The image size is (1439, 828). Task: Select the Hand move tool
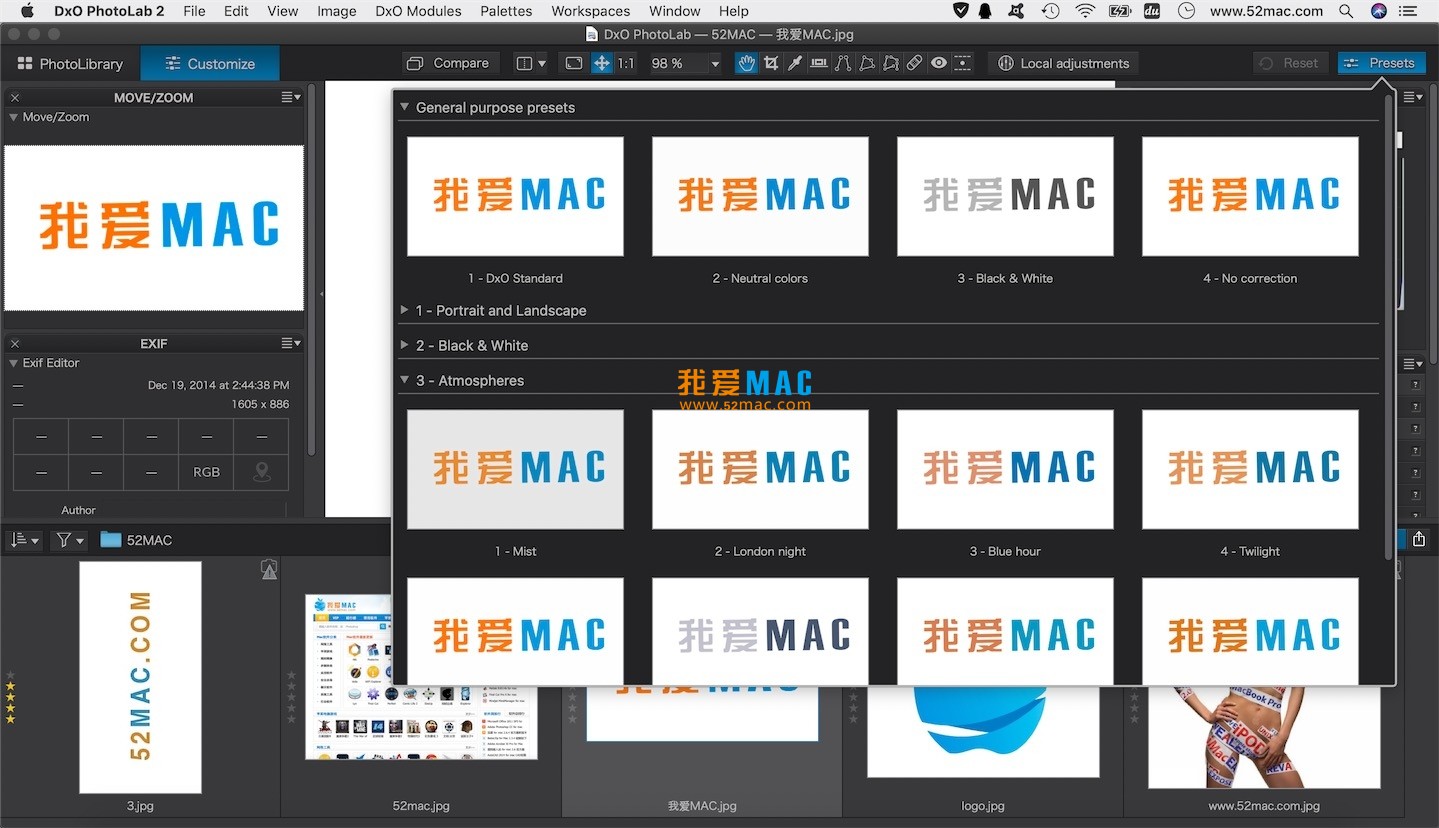point(746,63)
